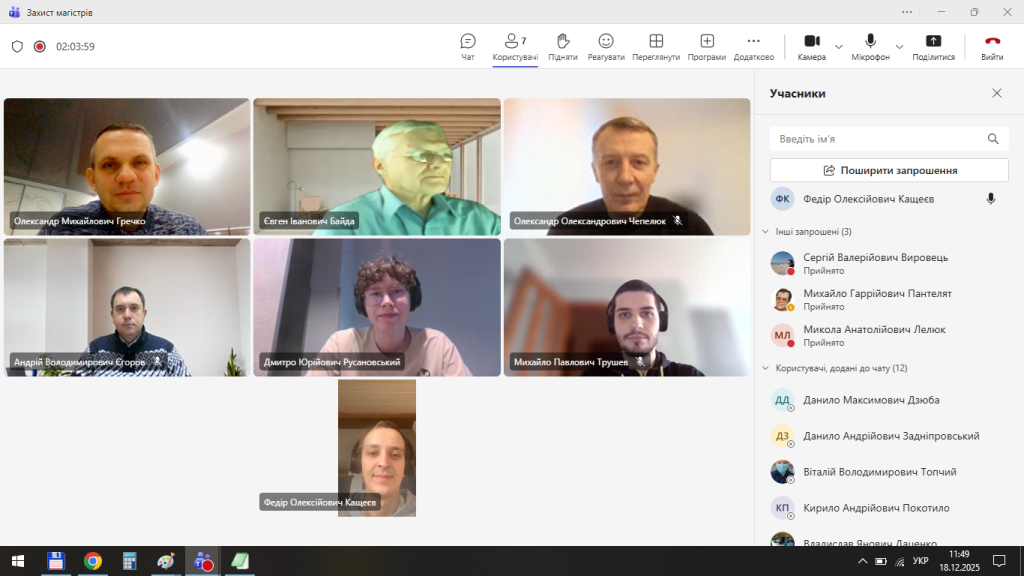Open Програми apps menu
Viewport: 1024px width, 576px height.
pyautogui.click(x=707, y=47)
